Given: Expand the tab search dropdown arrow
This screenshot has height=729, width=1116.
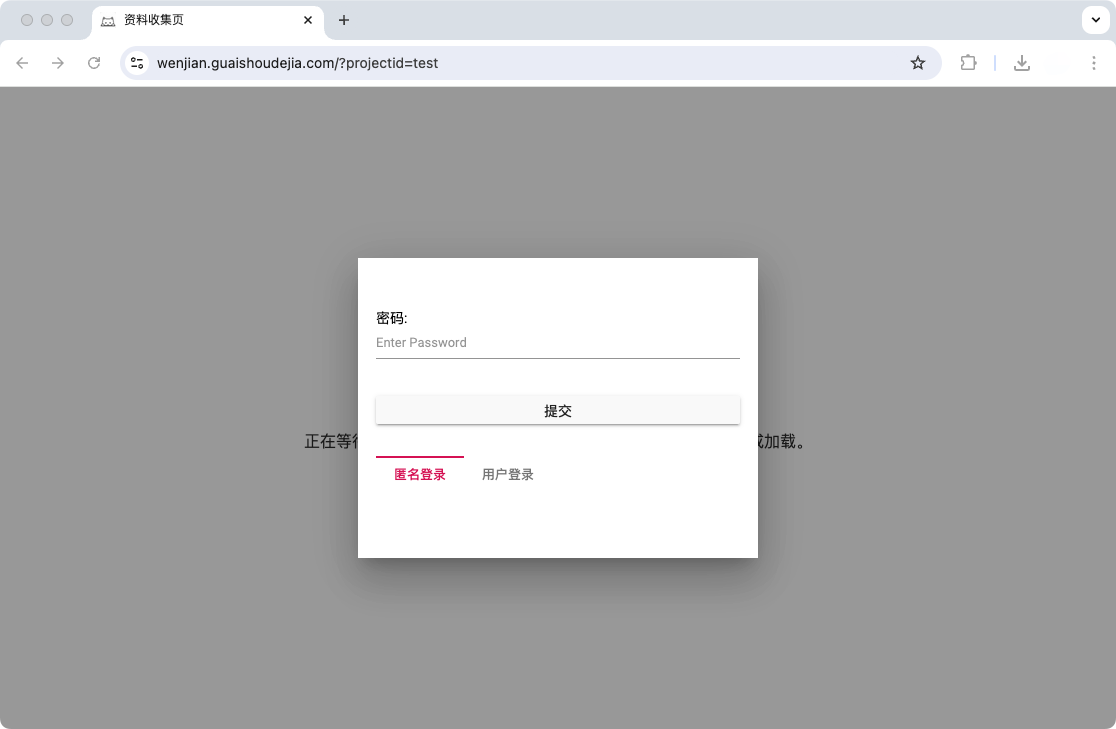Looking at the screenshot, I should tap(1095, 20).
